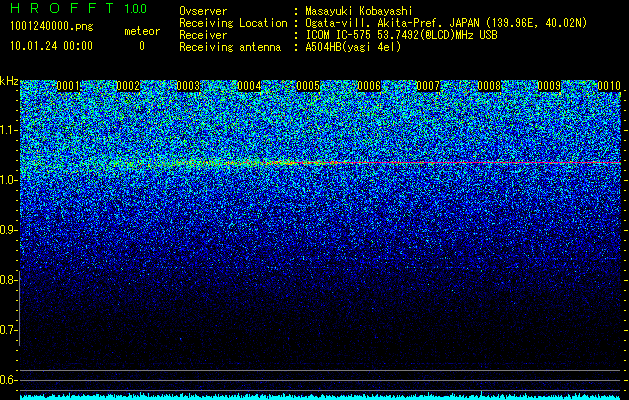Click the cyan signal level graph at the bottom
The width and height of the screenshot is (629, 400).
click(x=321, y=396)
